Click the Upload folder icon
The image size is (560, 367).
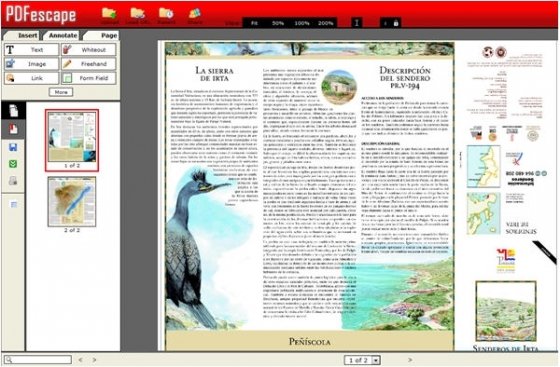click(109, 13)
